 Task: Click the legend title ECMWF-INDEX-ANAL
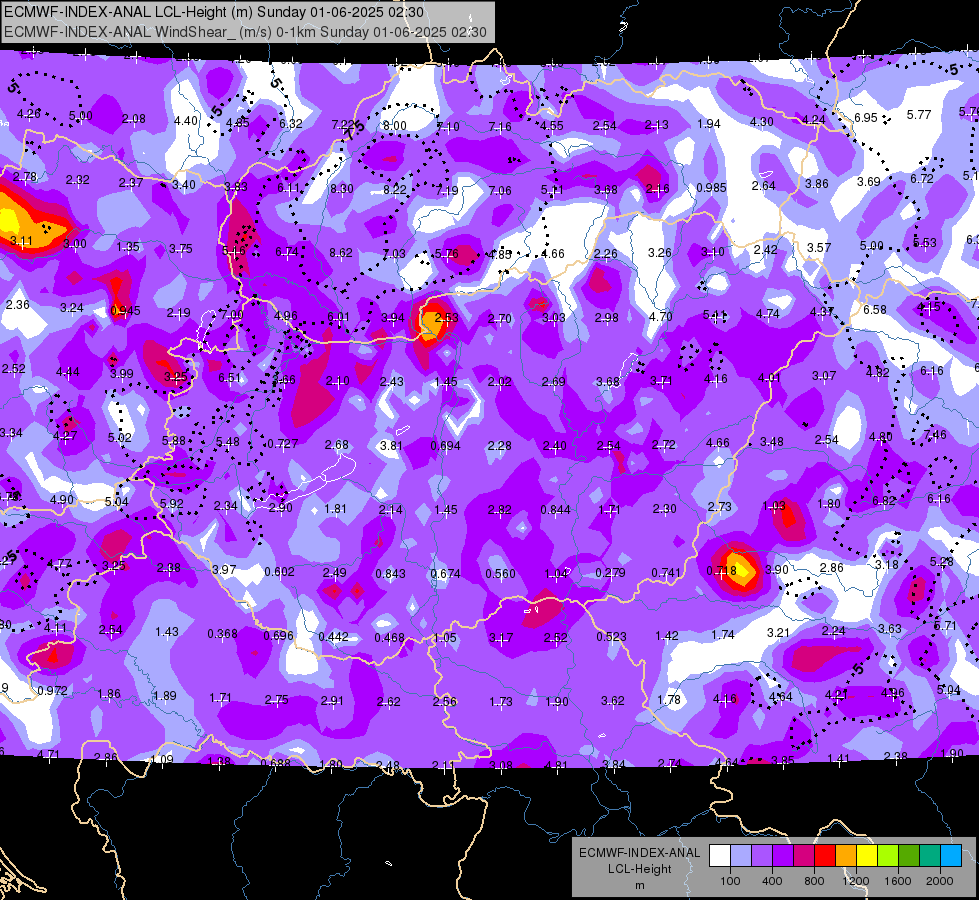coord(639,853)
